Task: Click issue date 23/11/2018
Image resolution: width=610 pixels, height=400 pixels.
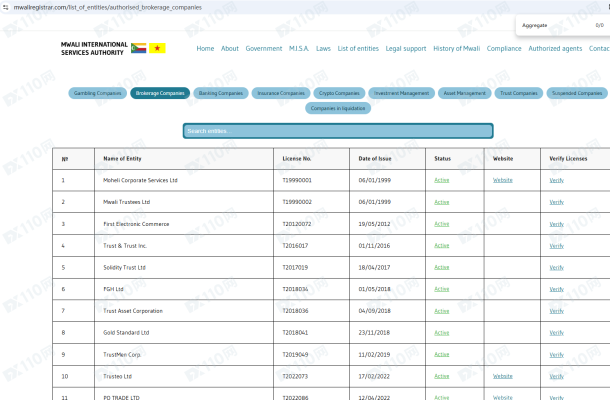Action: click(x=374, y=333)
